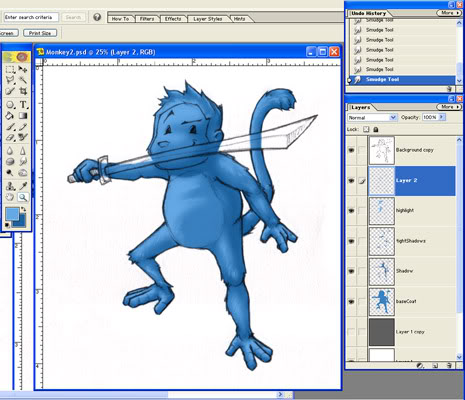Viewport: 465px width, 400px height.
Task: Click the adjustment layer icon in Layers palette
Action: click(x=420, y=366)
